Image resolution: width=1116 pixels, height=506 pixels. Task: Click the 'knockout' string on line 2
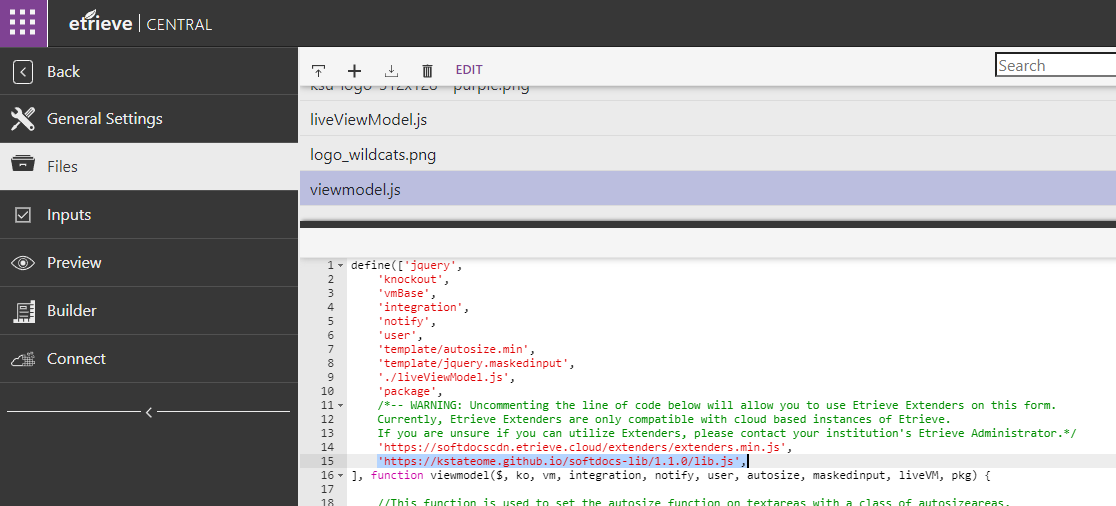[x=410, y=279]
